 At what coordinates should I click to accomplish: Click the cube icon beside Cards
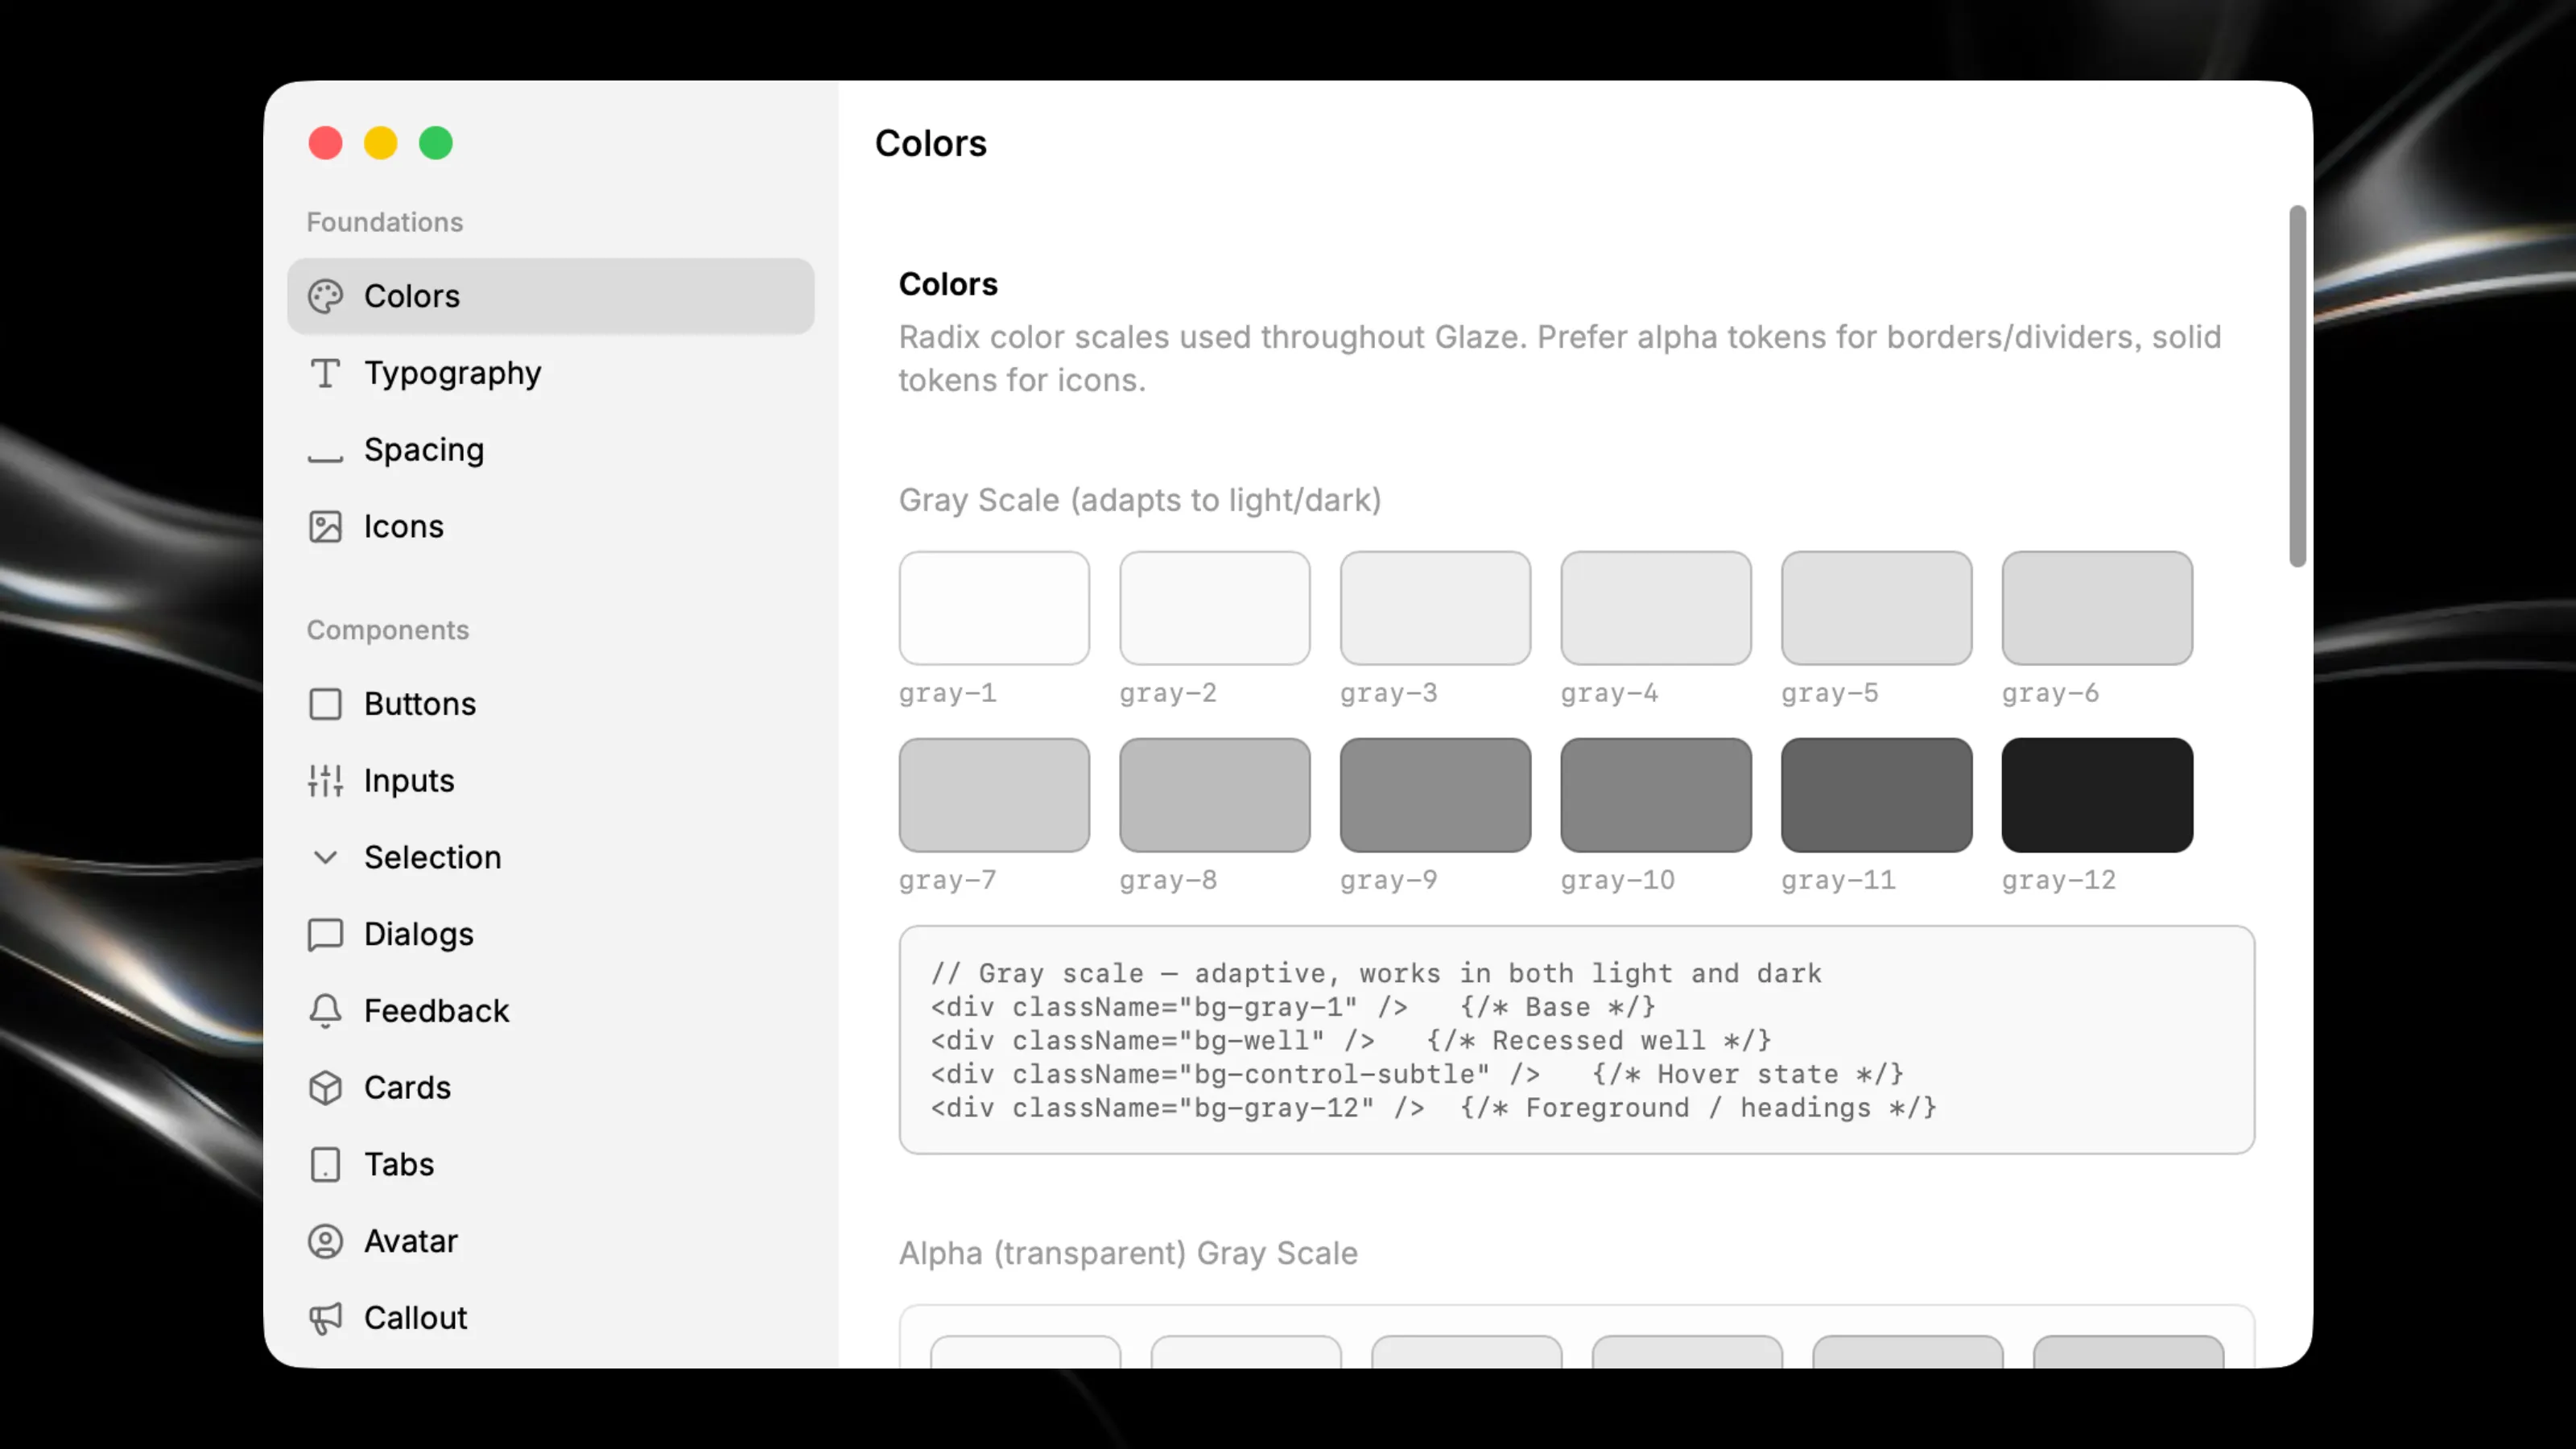(x=325, y=1088)
